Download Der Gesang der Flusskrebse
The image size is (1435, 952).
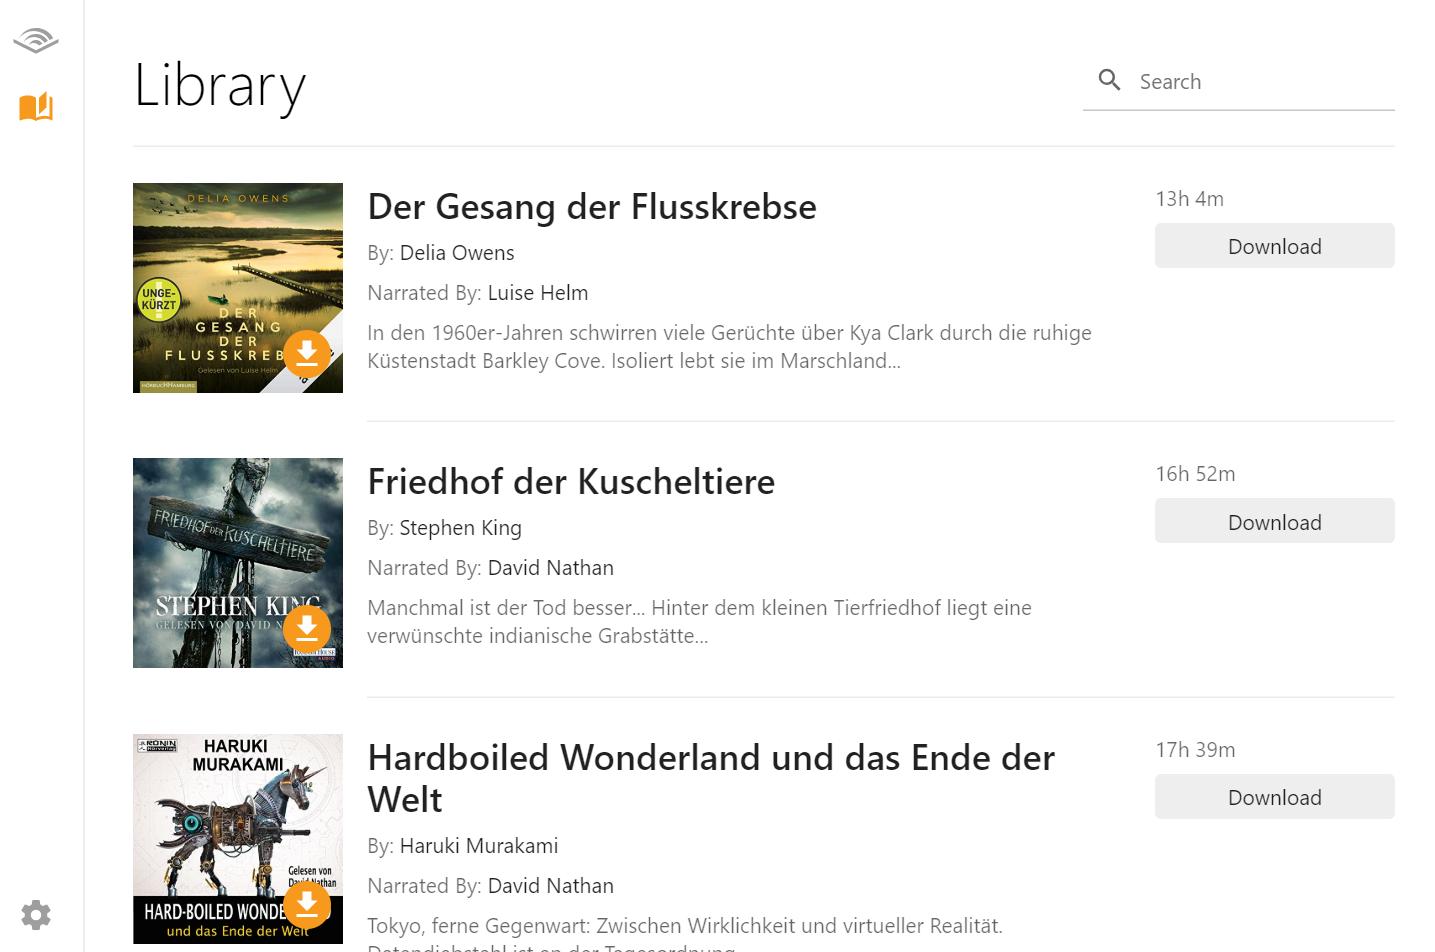pos(1274,245)
